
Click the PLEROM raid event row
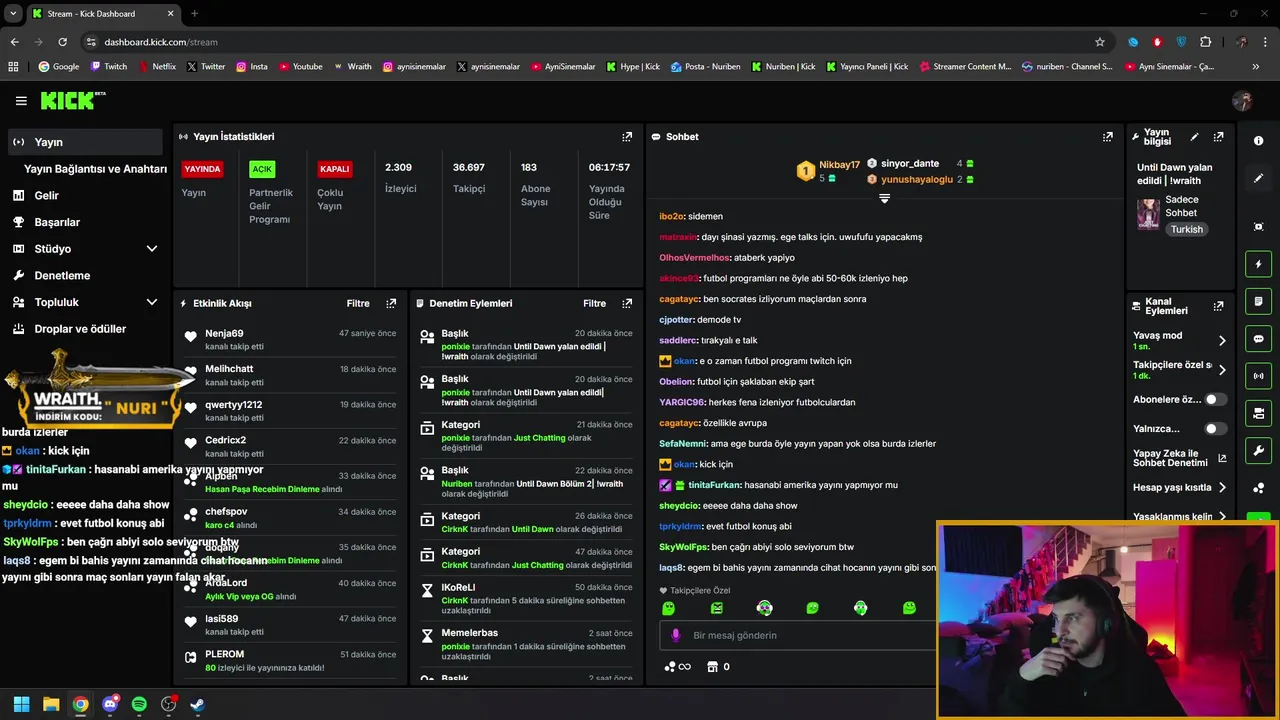coord(290,661)
